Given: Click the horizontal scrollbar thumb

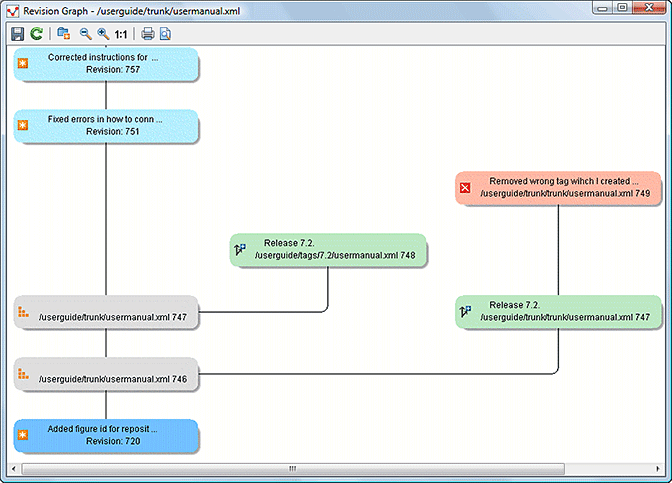Looking at the screenshot, I should point(292,467).
